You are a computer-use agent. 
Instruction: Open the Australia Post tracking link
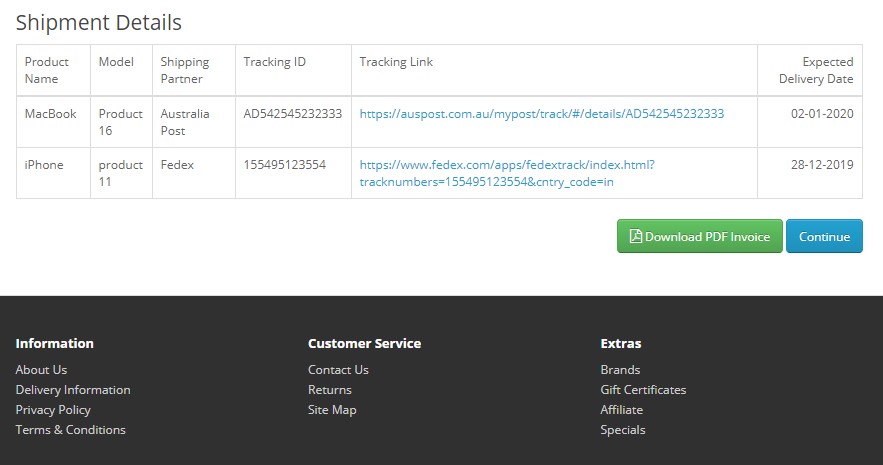(x=542, y=114)
